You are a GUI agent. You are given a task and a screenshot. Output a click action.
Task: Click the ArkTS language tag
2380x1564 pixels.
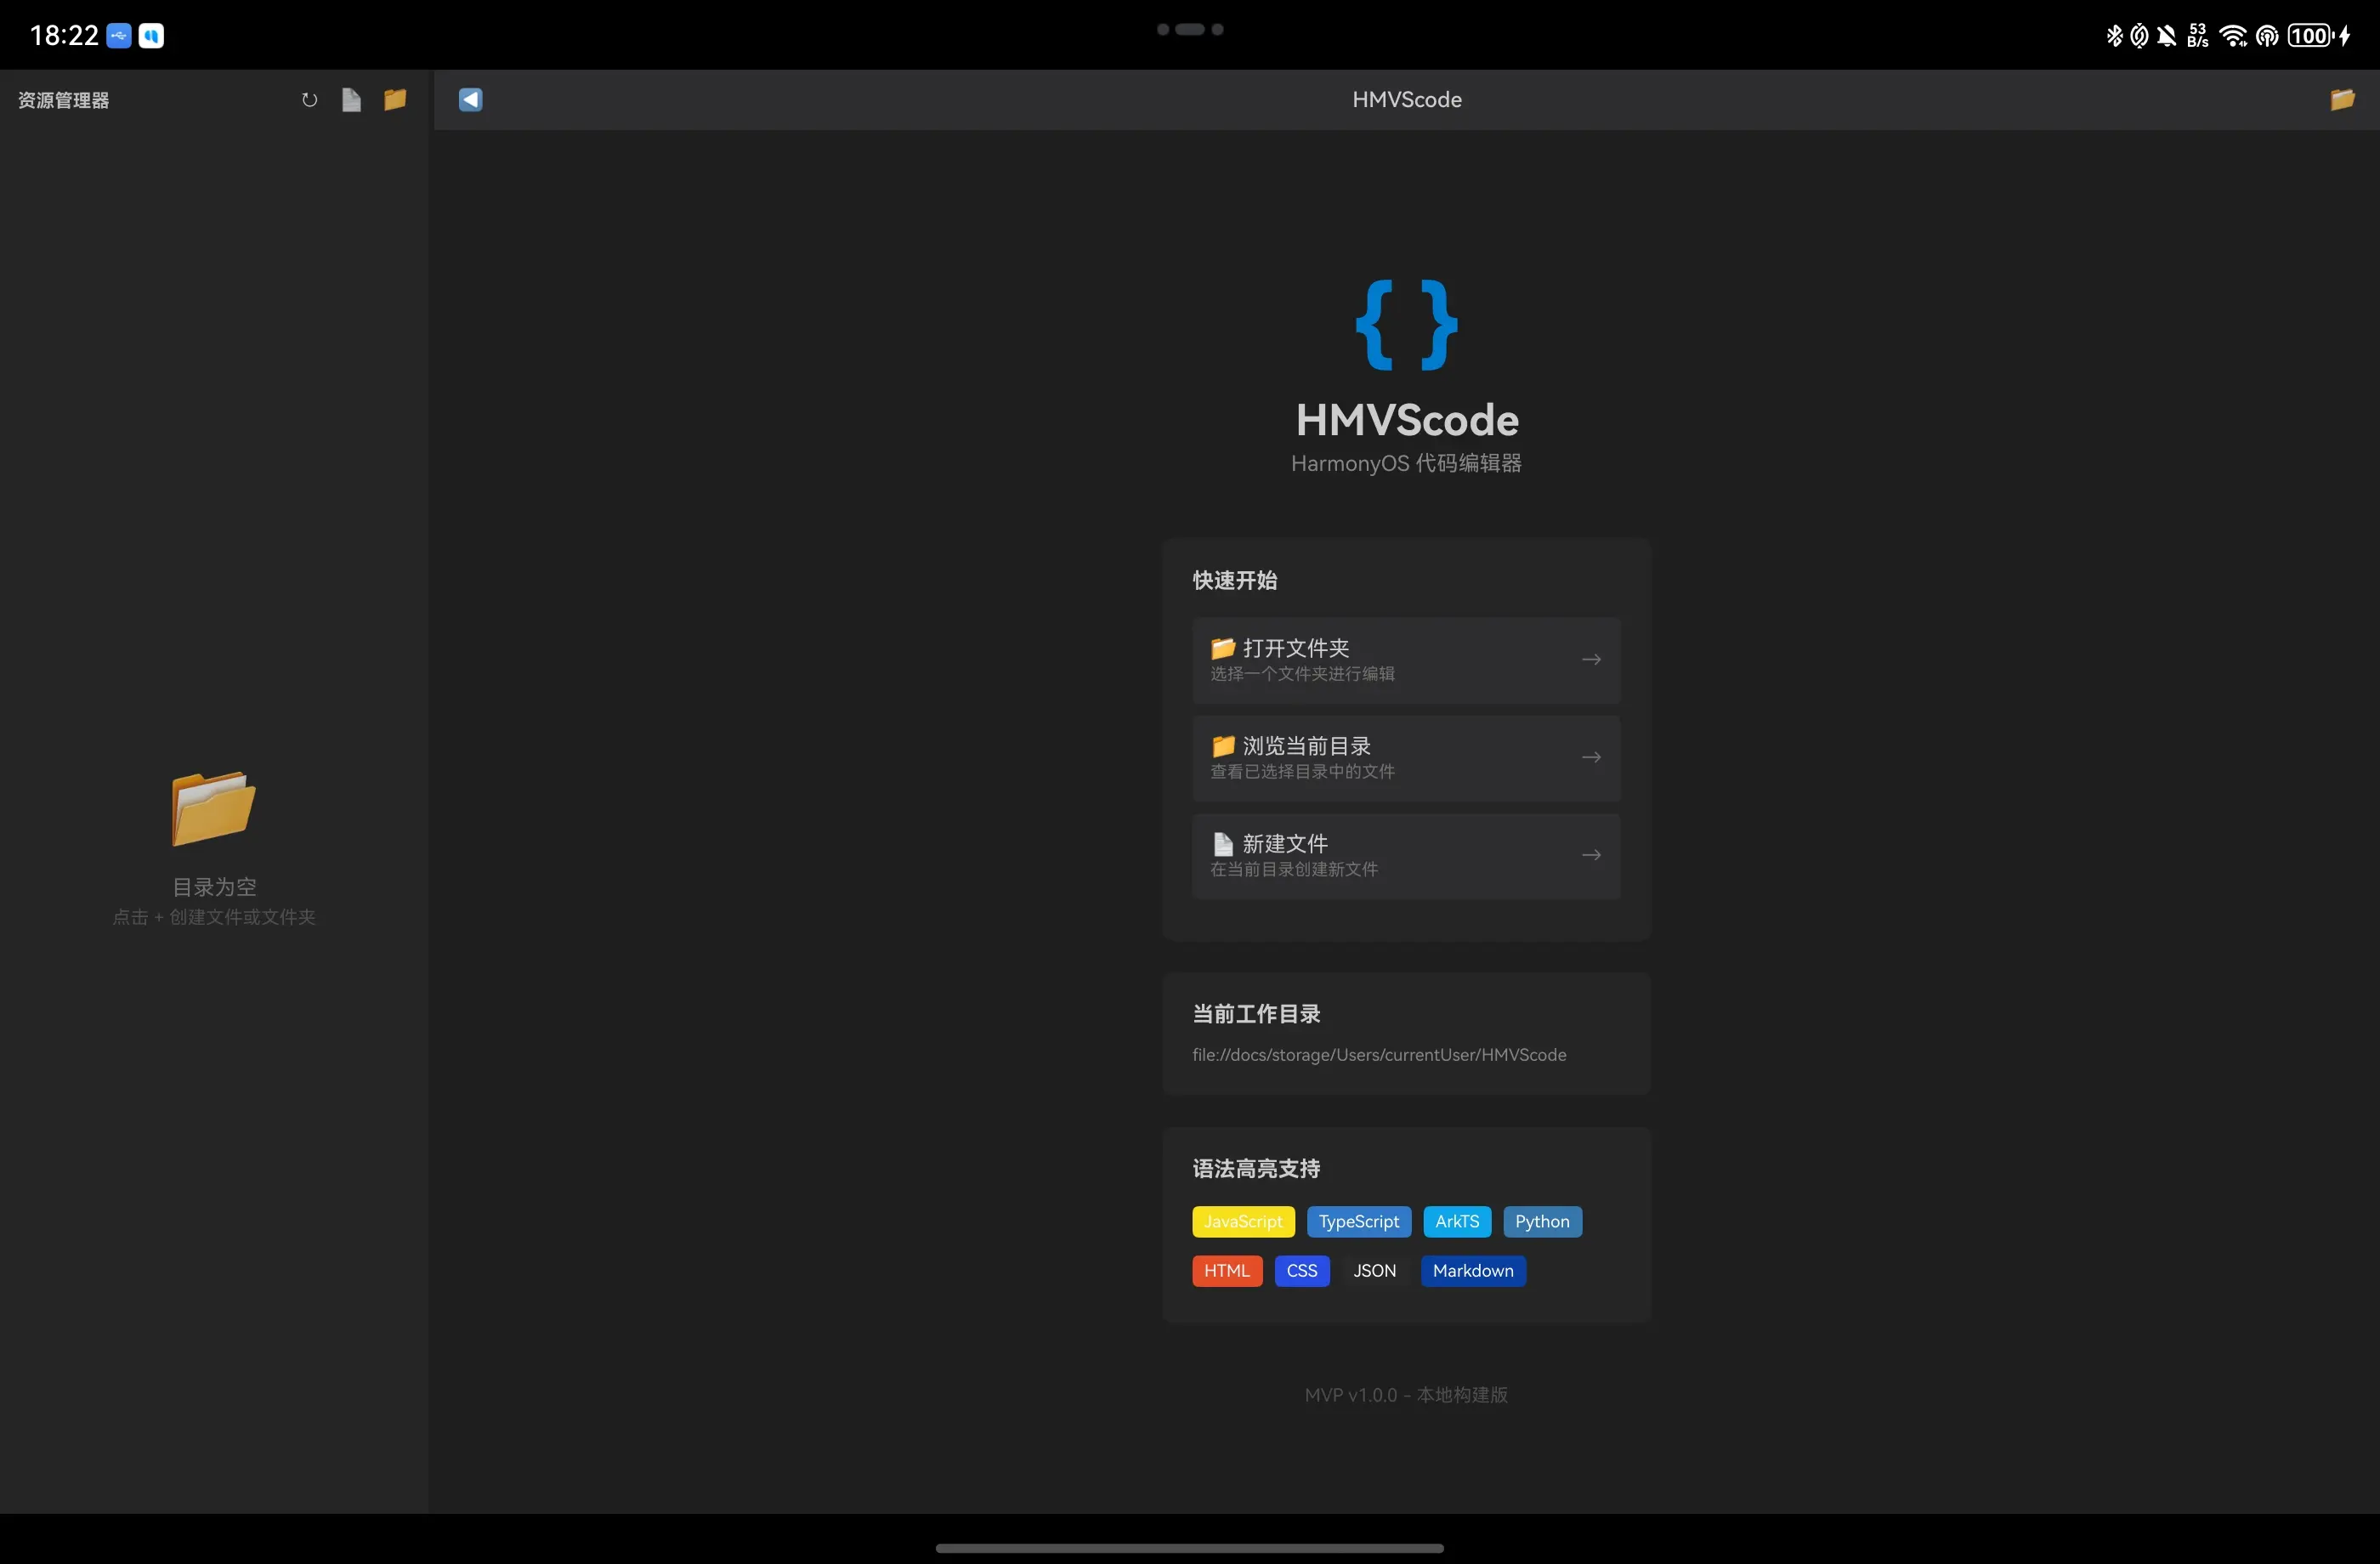pyautogui.click(x=1456, y=1222)
